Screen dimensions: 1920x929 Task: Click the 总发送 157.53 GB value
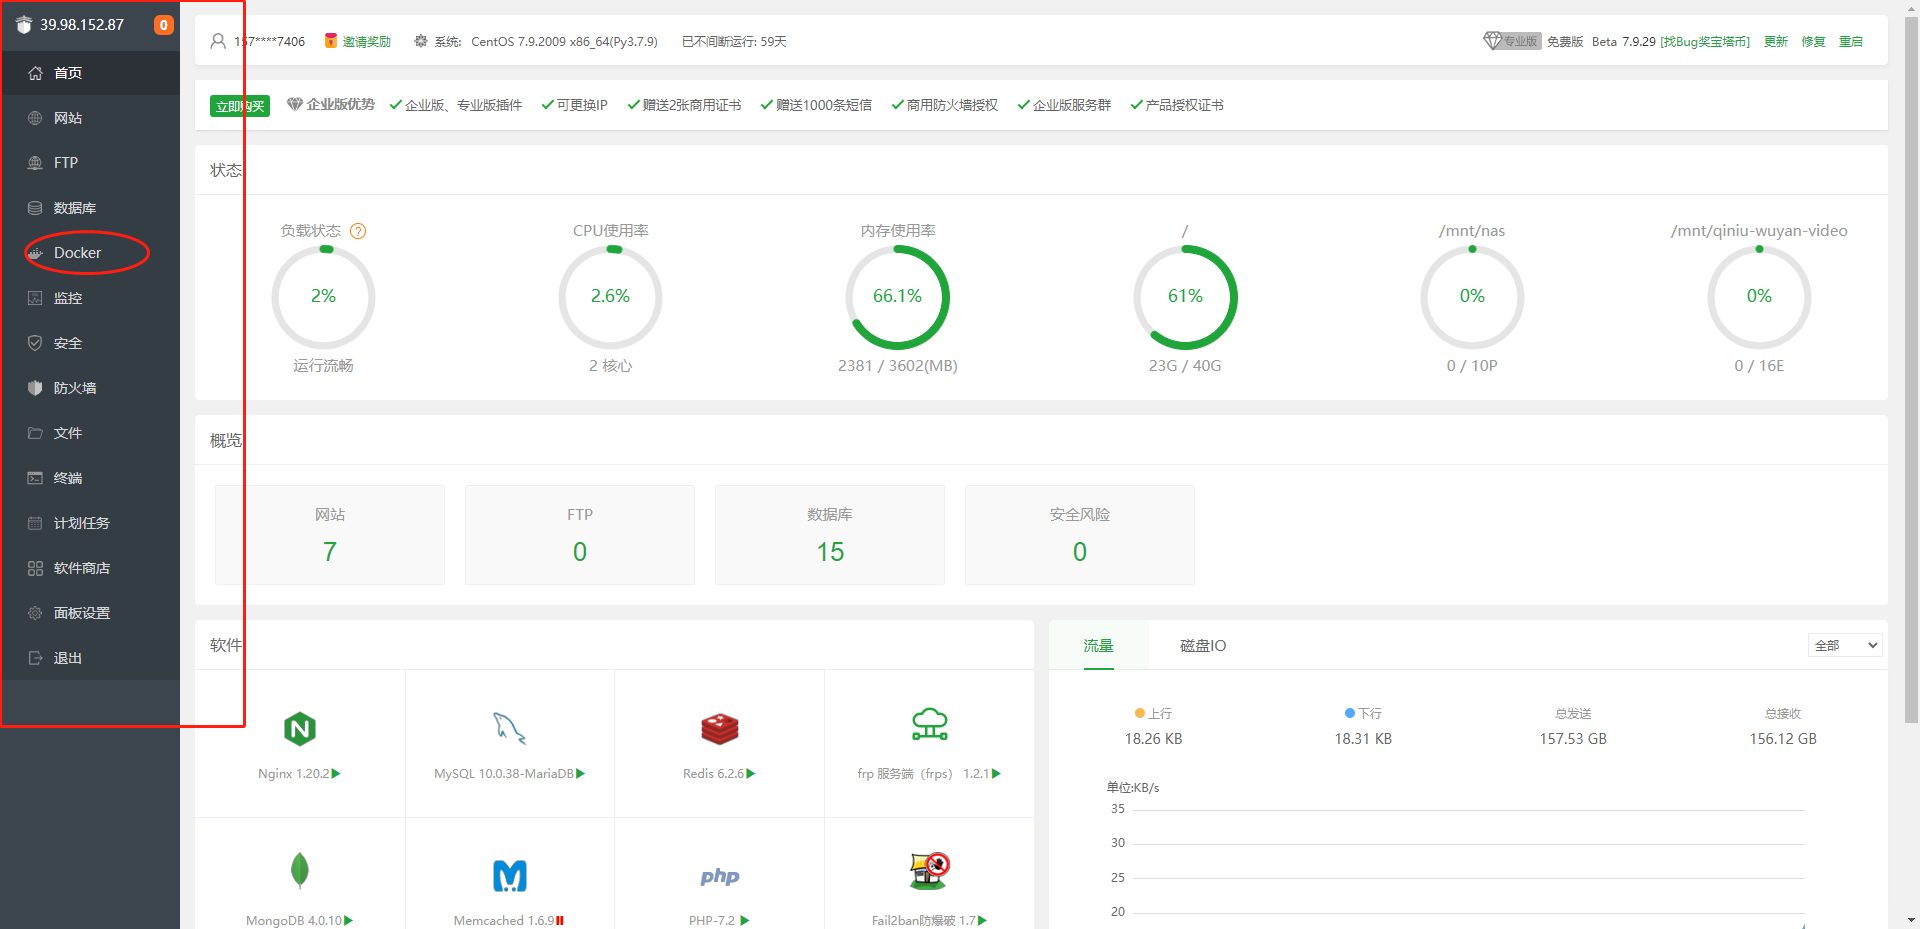pos(1573,739)
